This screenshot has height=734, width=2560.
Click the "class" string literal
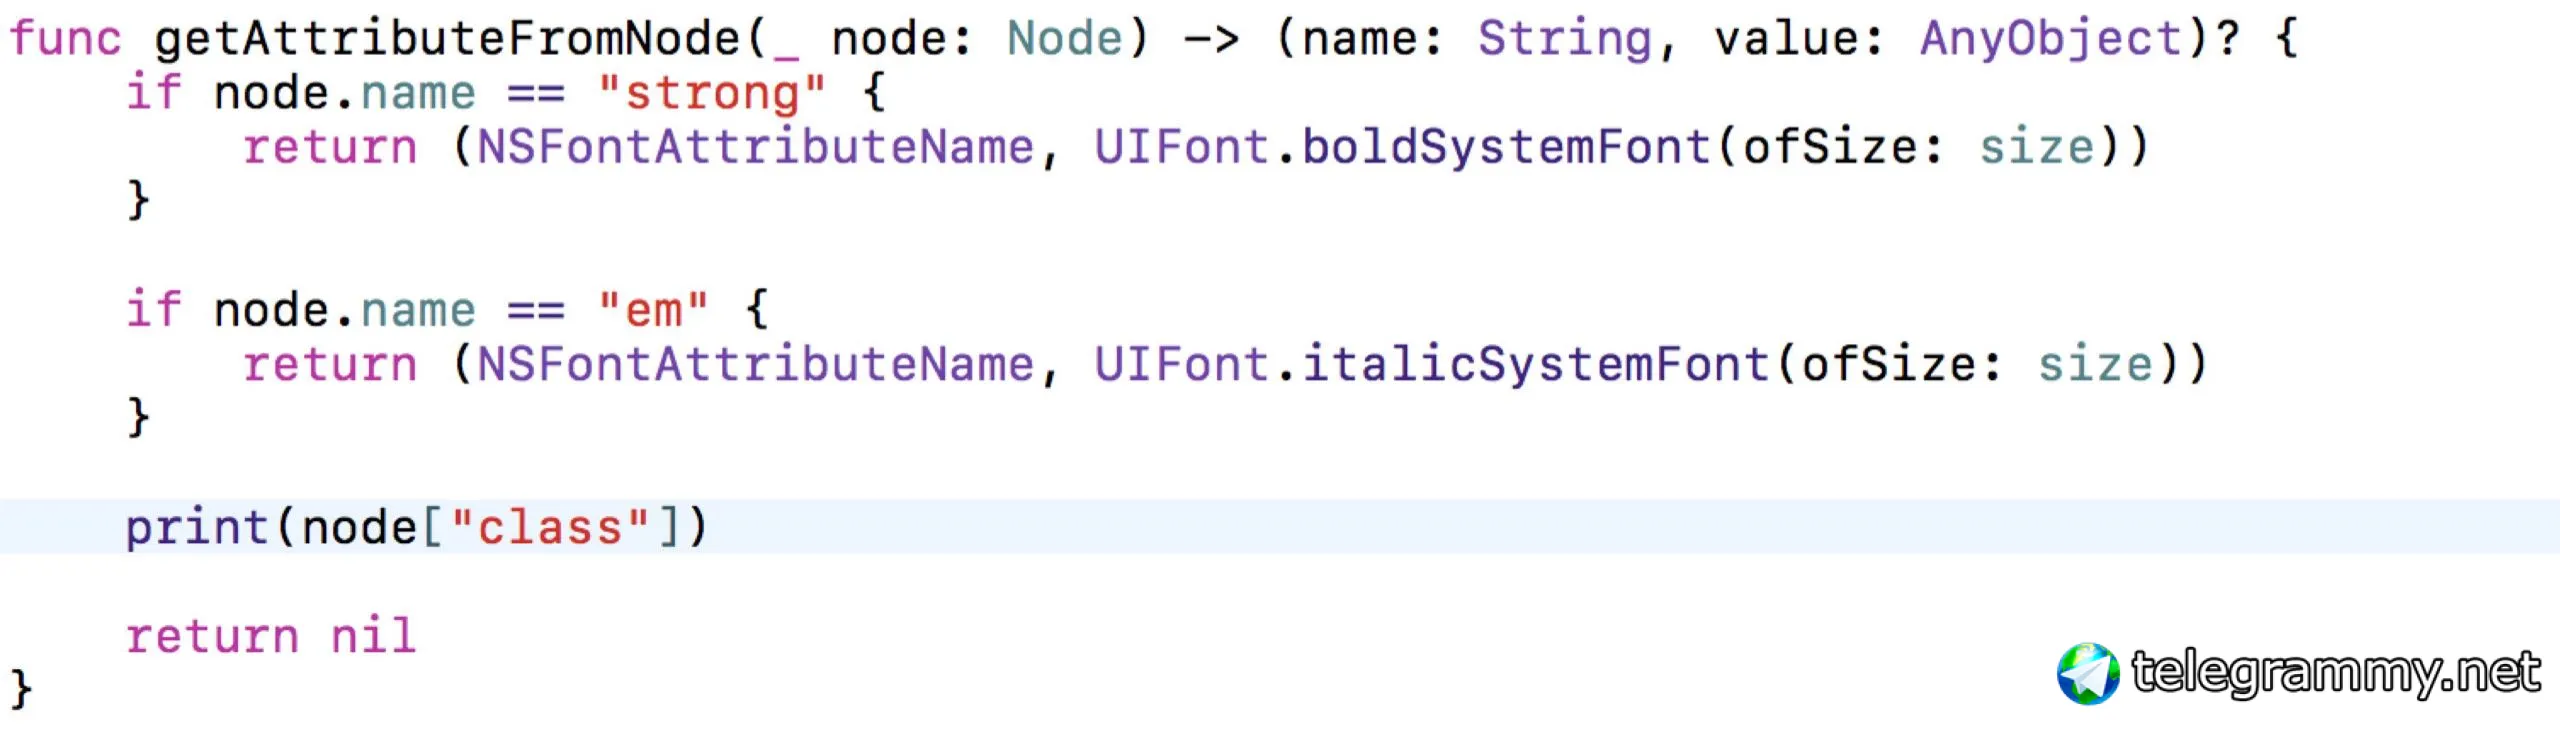pos(550,527)
